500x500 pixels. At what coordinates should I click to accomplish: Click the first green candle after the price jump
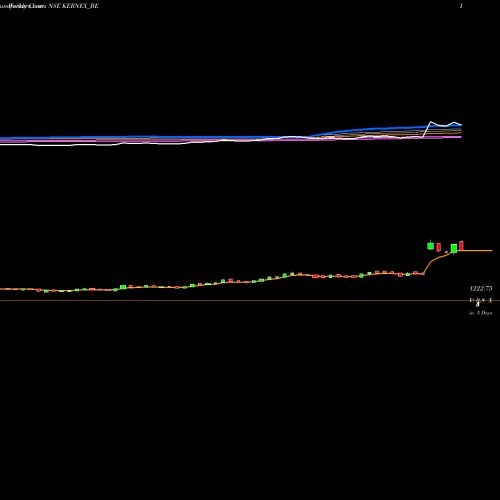tap(431, 246)
